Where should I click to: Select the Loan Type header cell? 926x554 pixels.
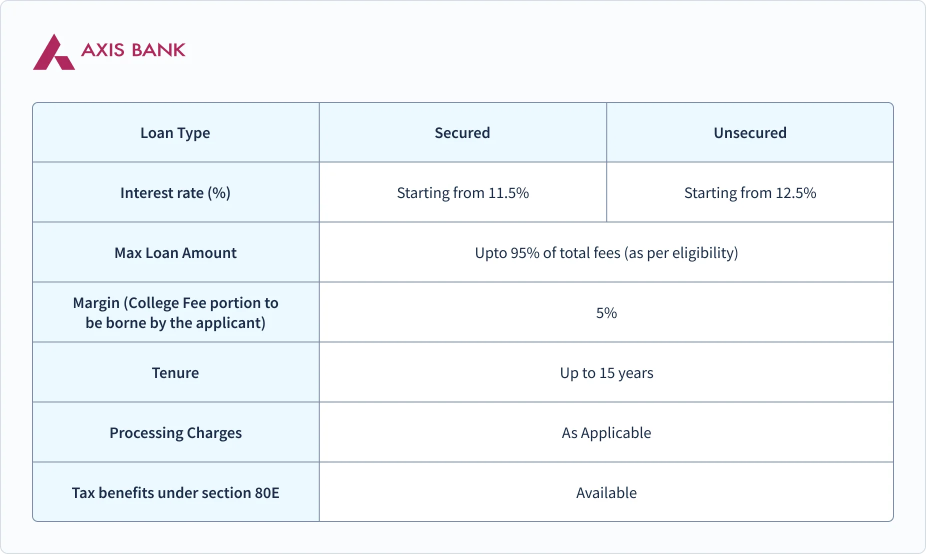click(175, 133)
